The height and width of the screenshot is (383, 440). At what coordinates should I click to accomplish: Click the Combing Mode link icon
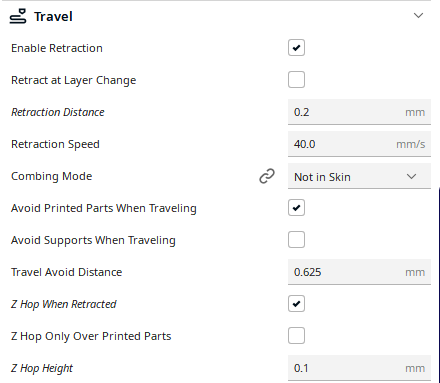point(267,176)
